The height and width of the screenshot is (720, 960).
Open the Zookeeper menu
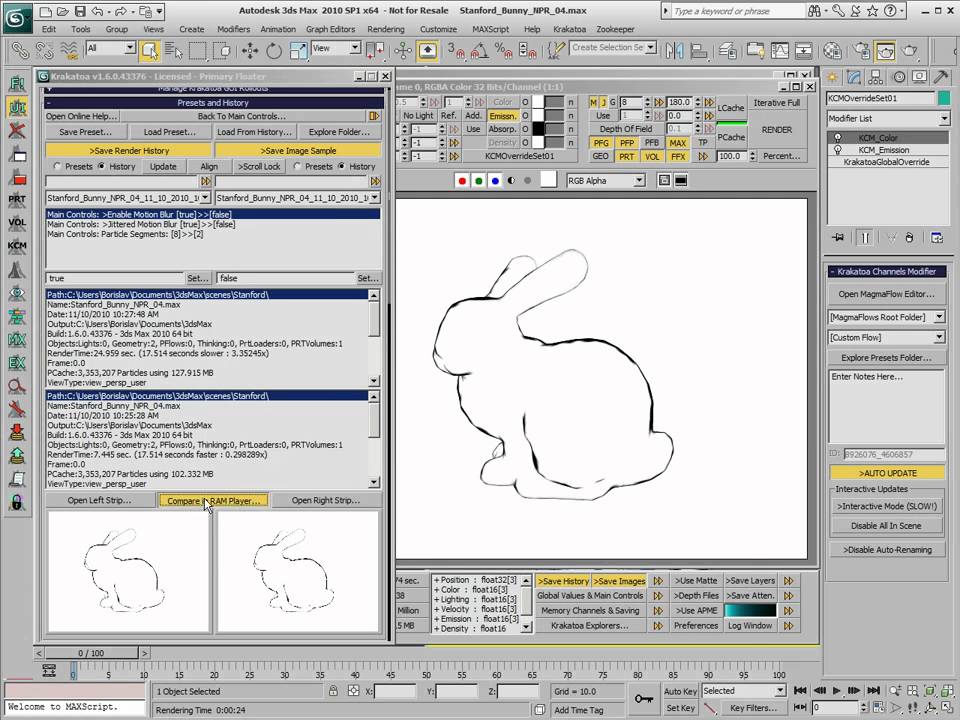click(615, 29)
